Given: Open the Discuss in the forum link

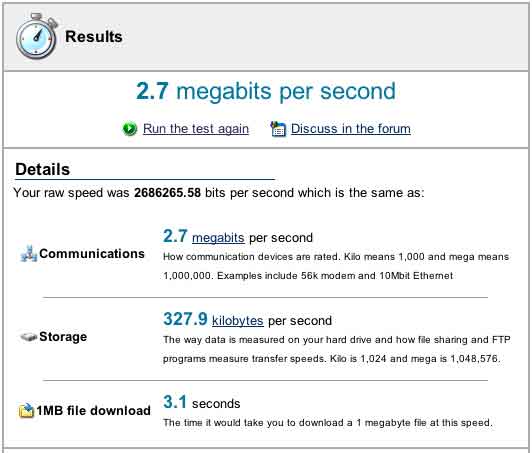Looking at the screenshot, I should 351,129.
